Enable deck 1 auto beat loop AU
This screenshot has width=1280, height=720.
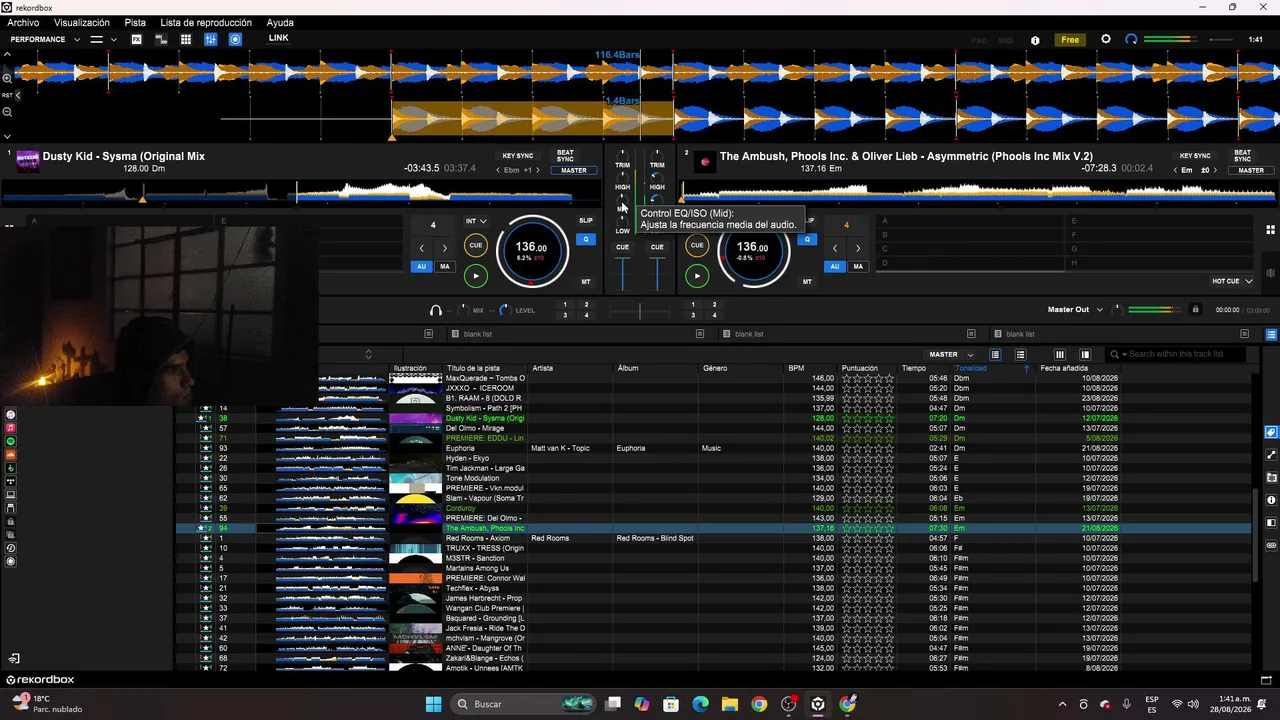point(421,267)
